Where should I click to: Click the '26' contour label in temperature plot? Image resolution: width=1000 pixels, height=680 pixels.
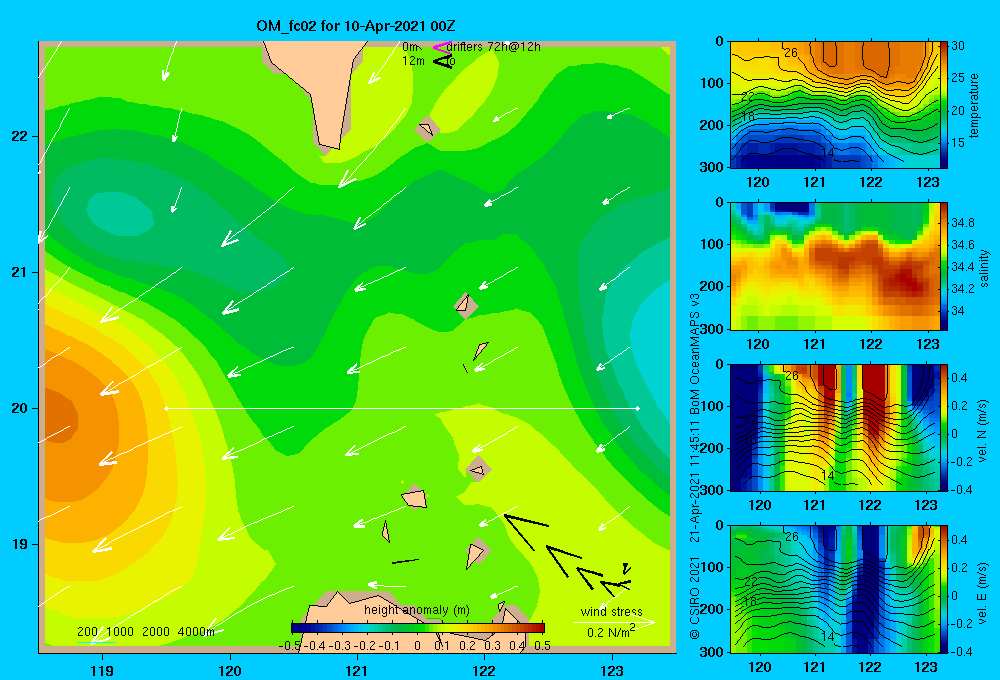click(791, 53)
